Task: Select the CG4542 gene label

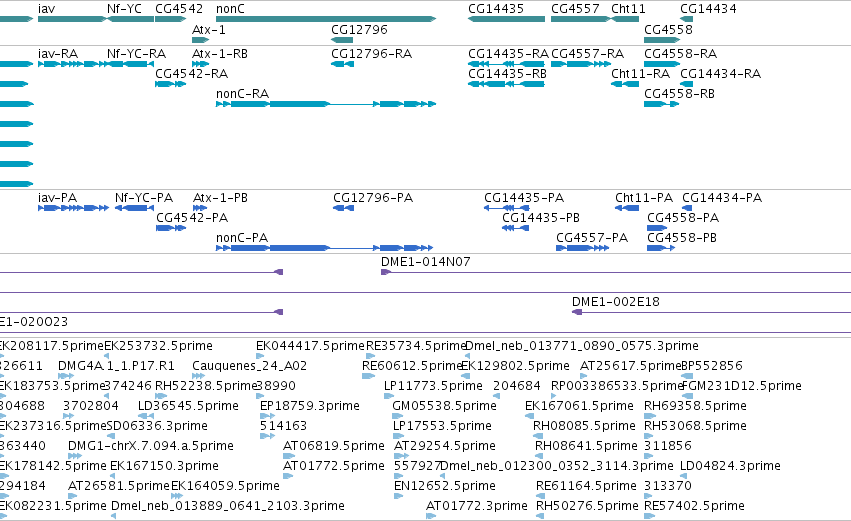Action: pos(179,9)
